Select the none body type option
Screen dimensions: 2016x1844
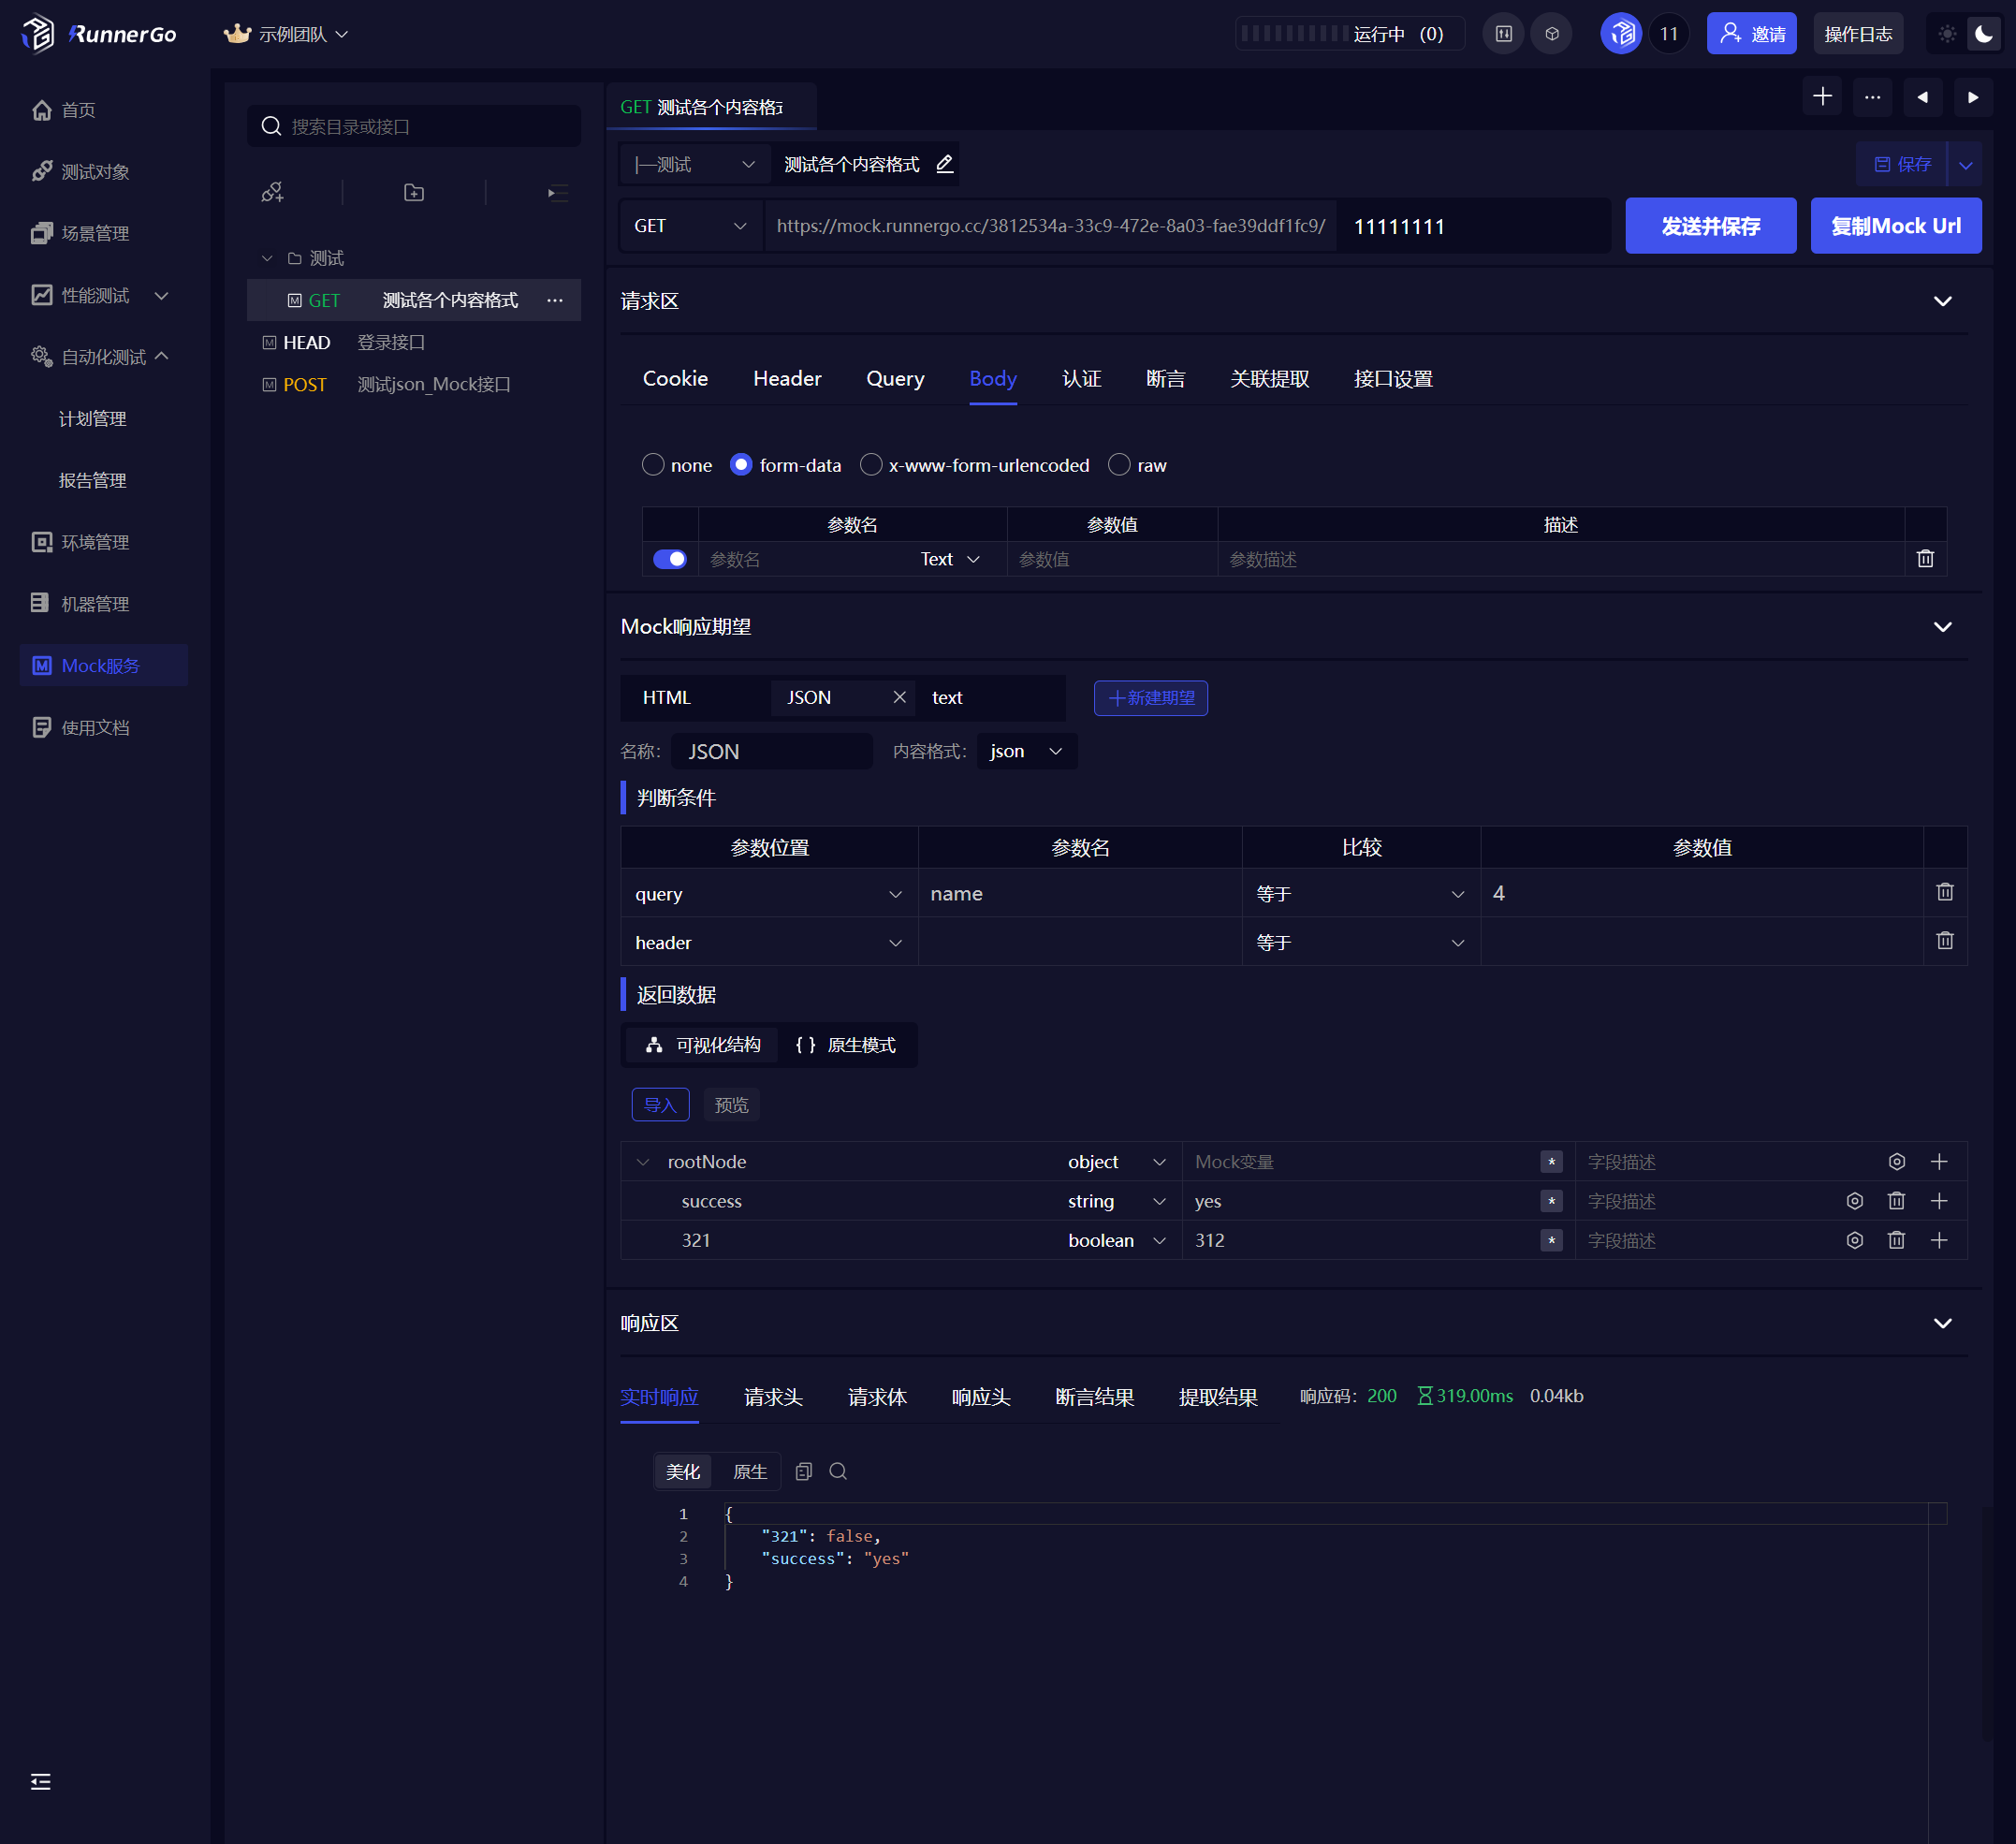[653, 465]
